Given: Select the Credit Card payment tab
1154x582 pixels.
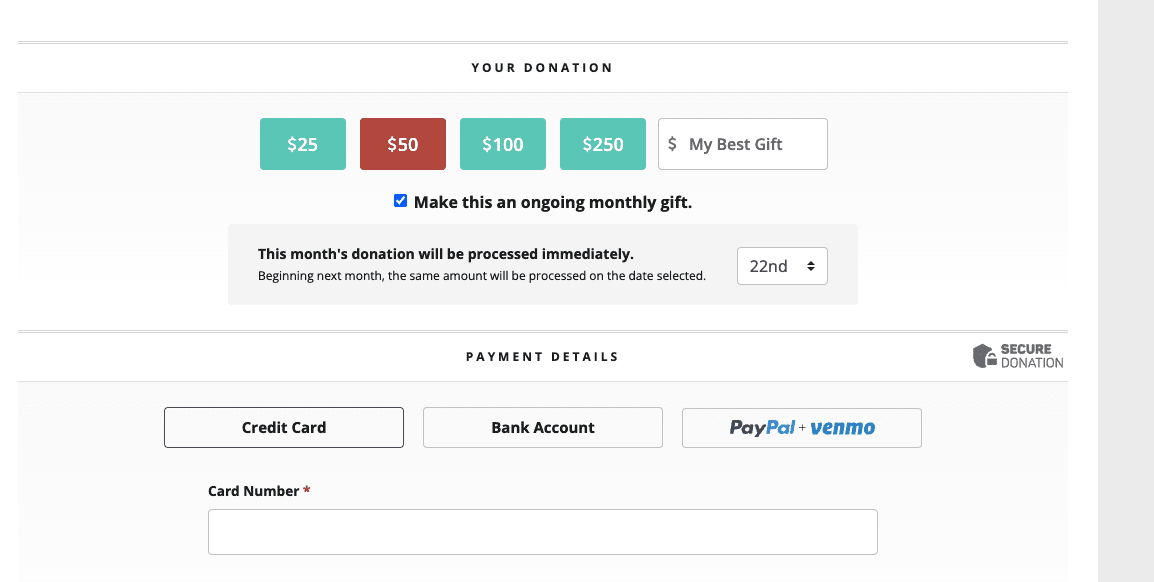Looking at the screenshot, I should tap(284, 427).
